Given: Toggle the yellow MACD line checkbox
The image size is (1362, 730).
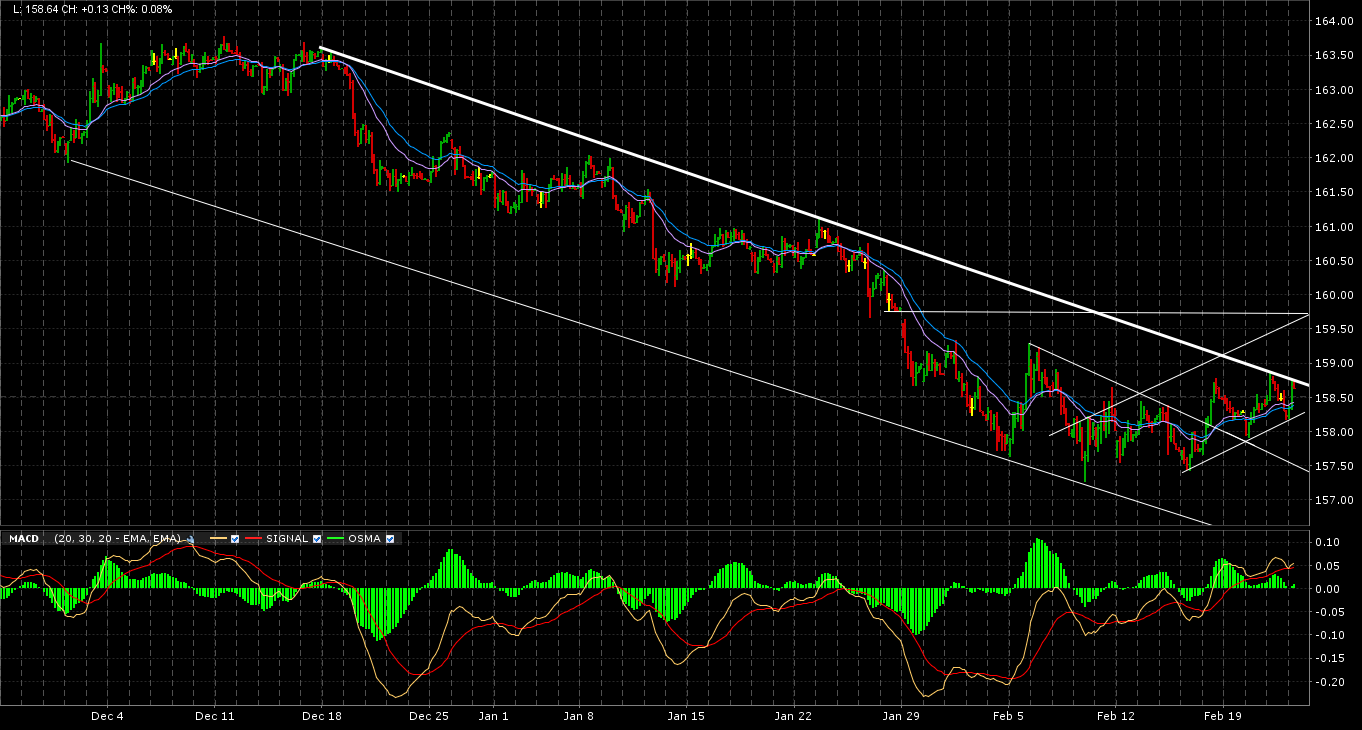Looking at the screenshot, I should pyautogui.click(x=234, y=539).
